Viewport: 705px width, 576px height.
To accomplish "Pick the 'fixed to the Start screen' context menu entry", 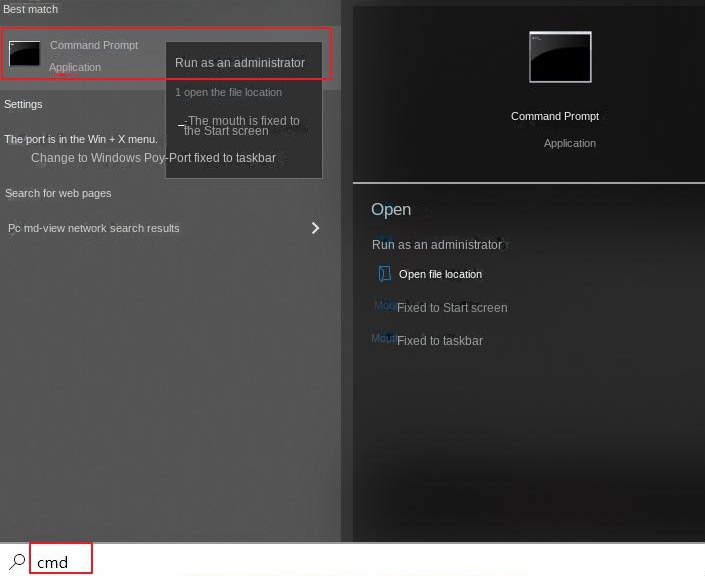I will (x=241, y=126).
